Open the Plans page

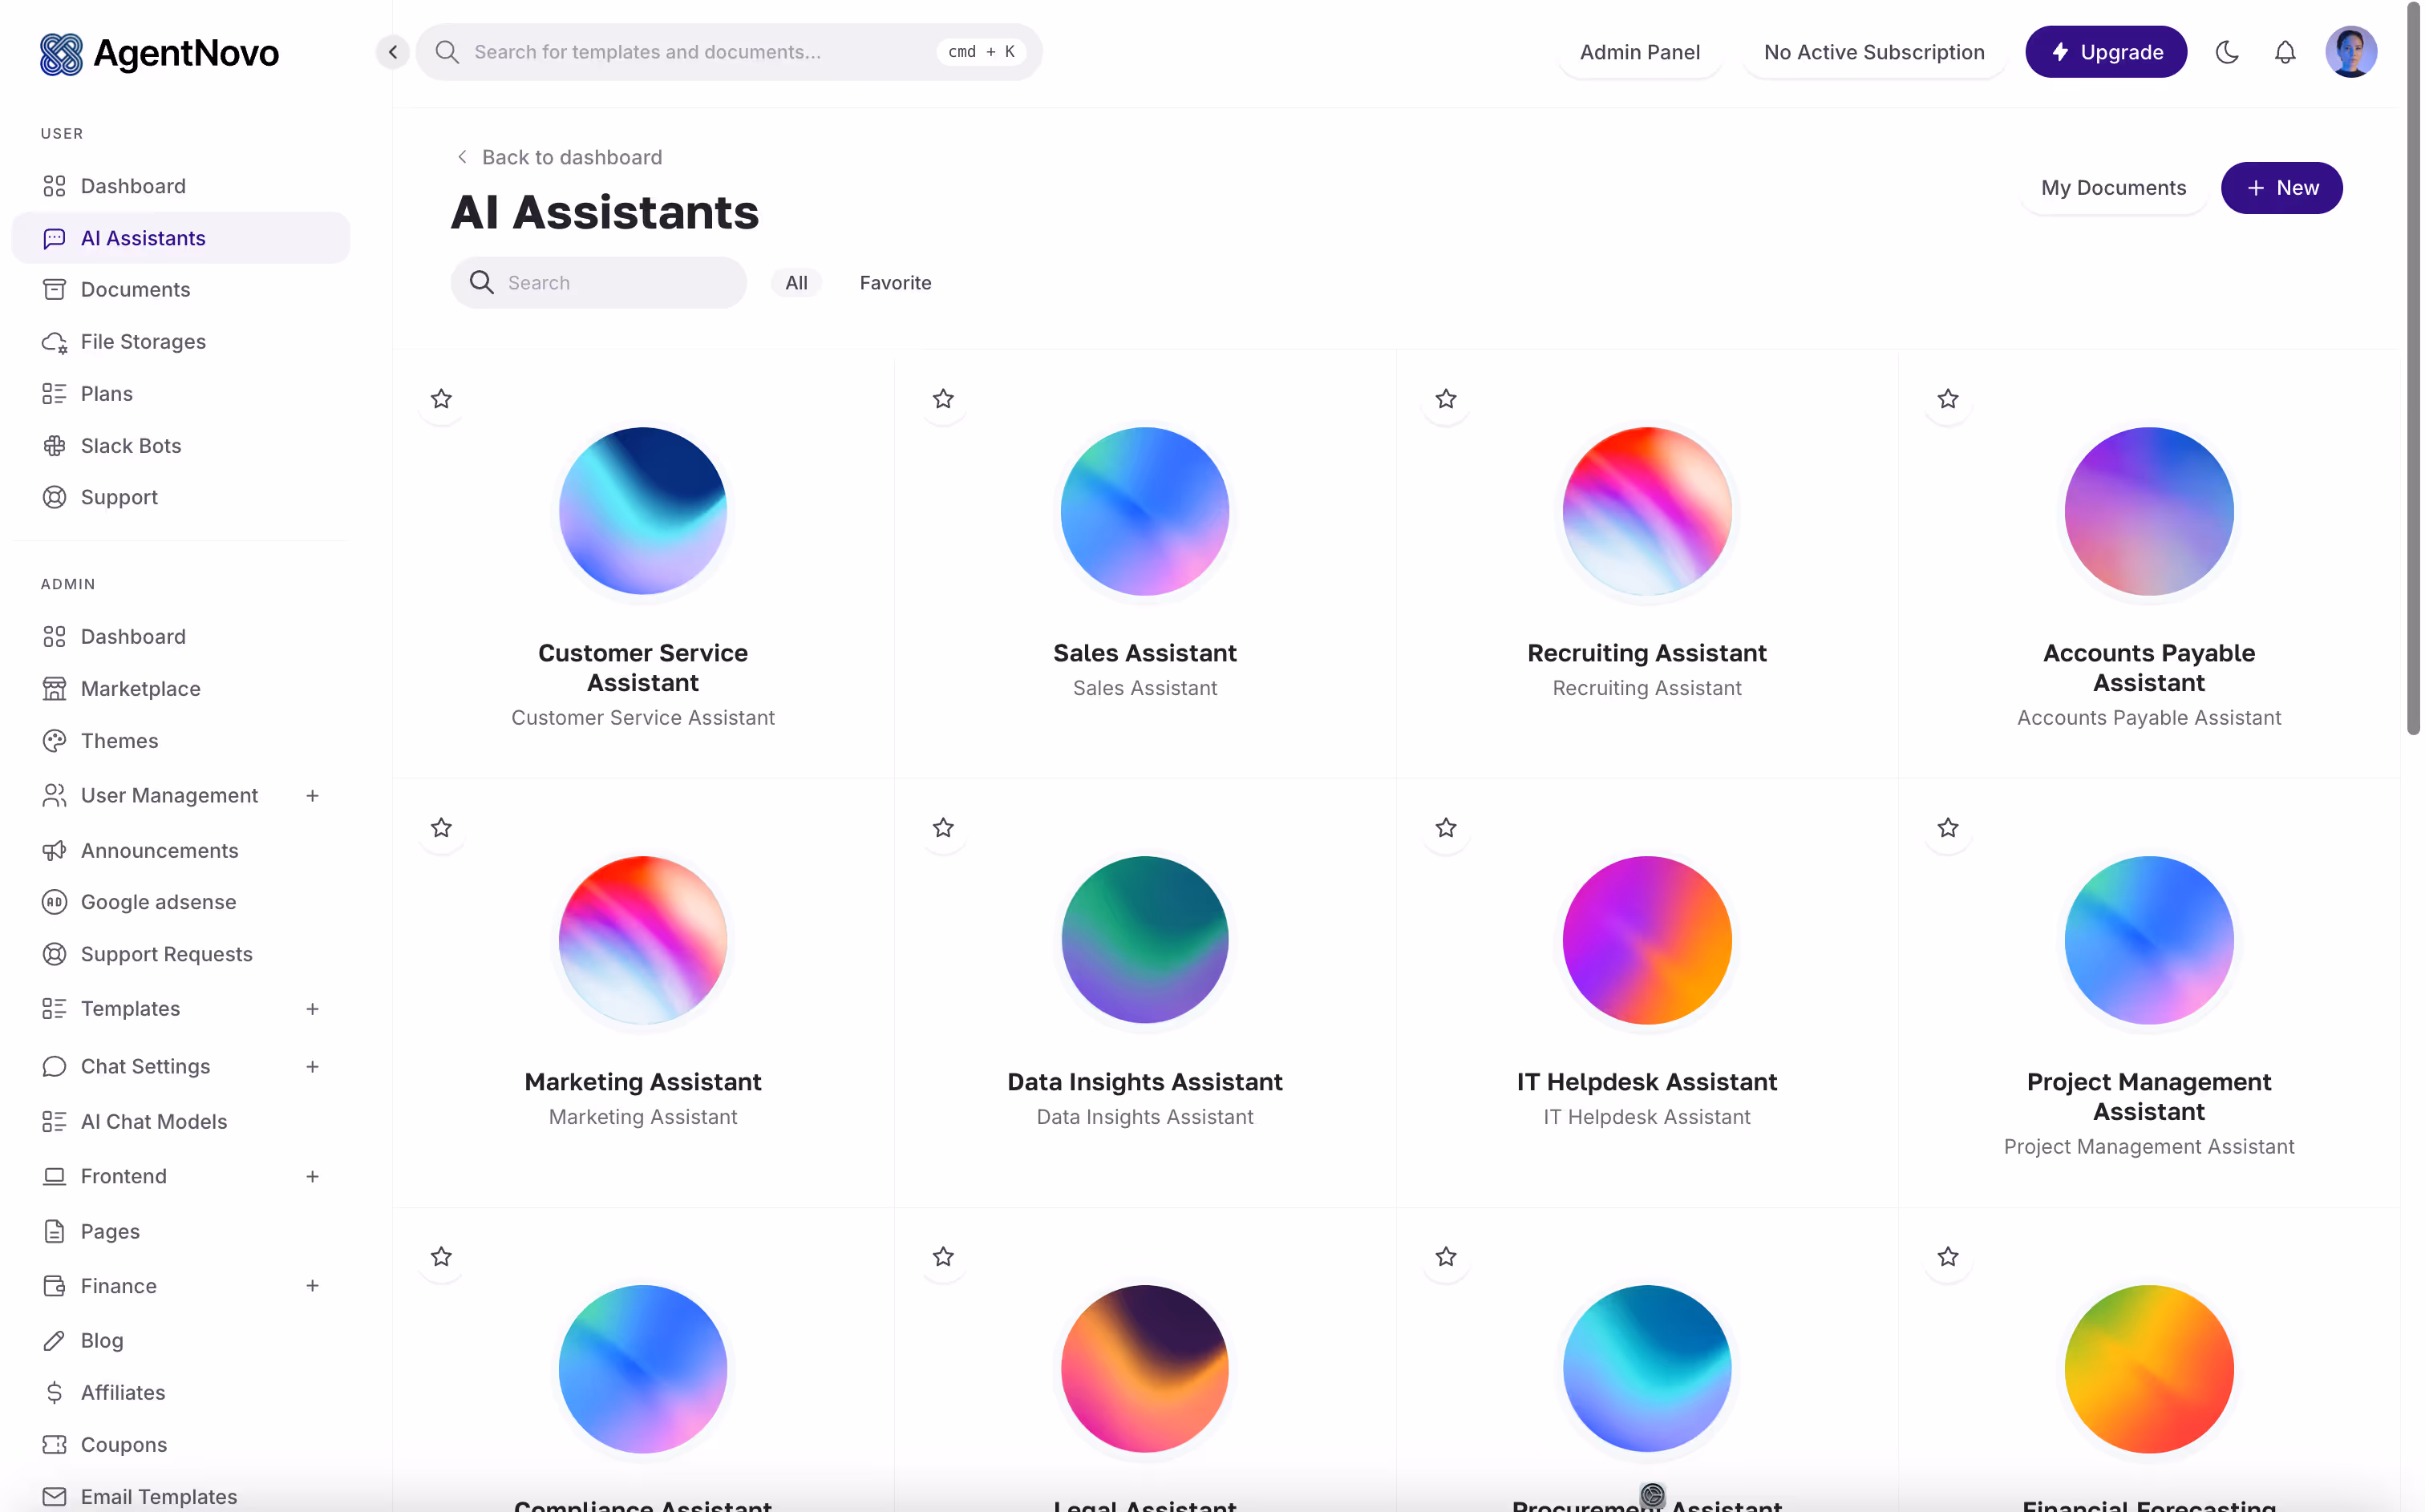tap(181, 394)
